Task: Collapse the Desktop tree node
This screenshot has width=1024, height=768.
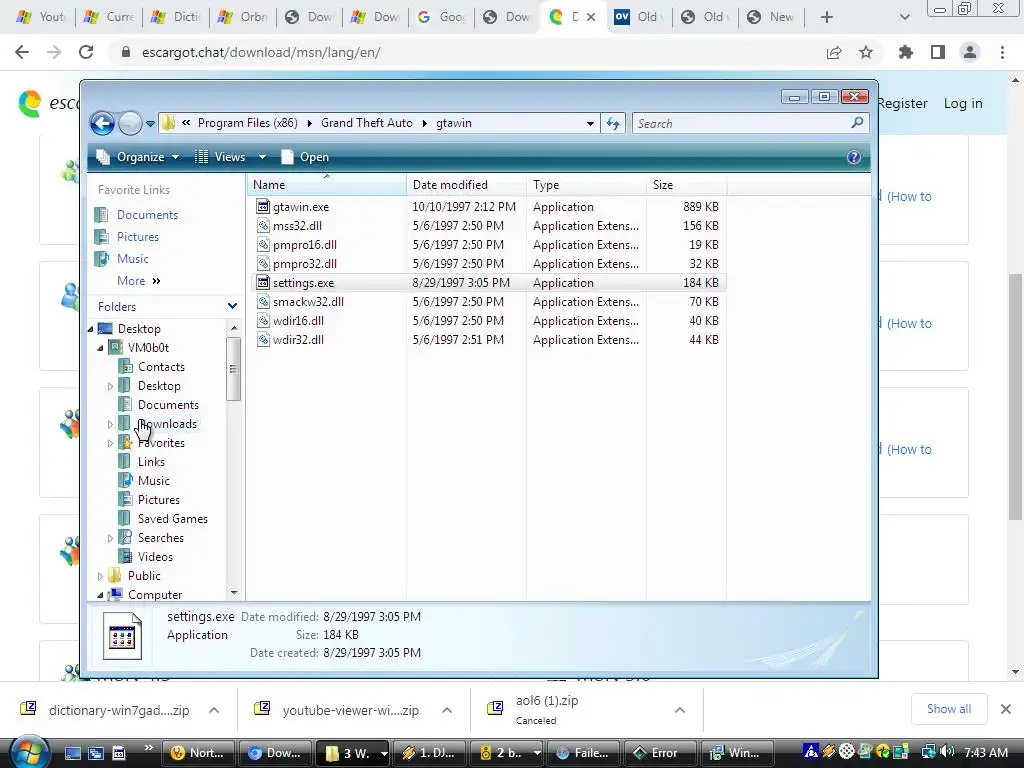Action: [x=91, y=329]
